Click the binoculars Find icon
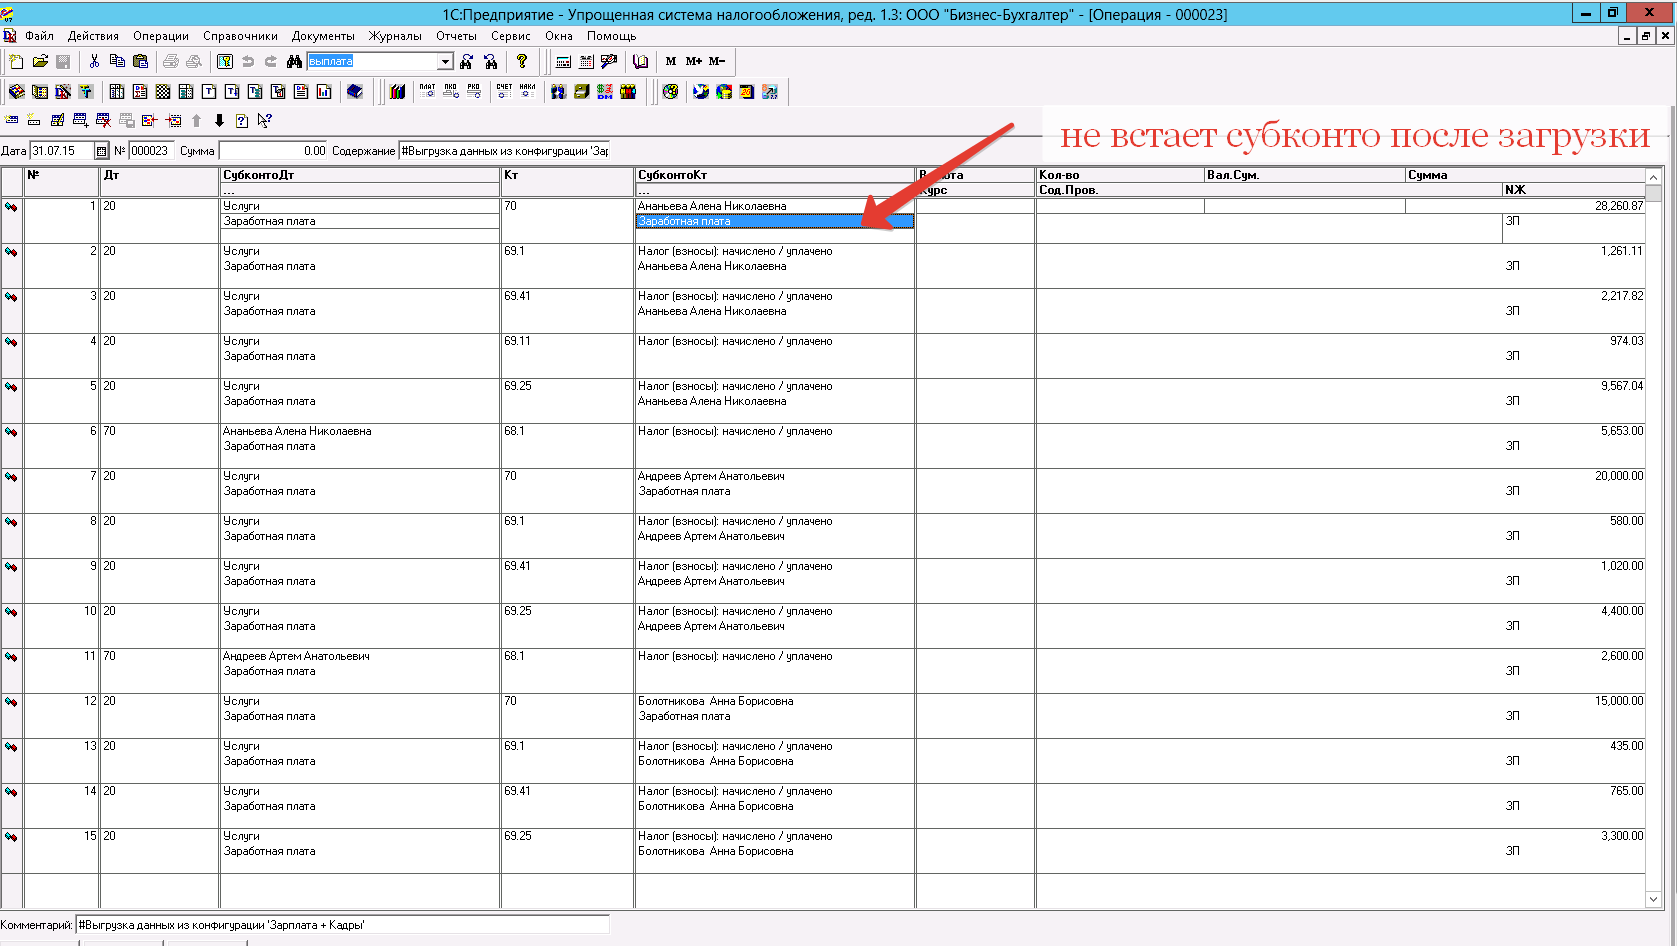Screen dimensions: 1677x946 (294, 62)
